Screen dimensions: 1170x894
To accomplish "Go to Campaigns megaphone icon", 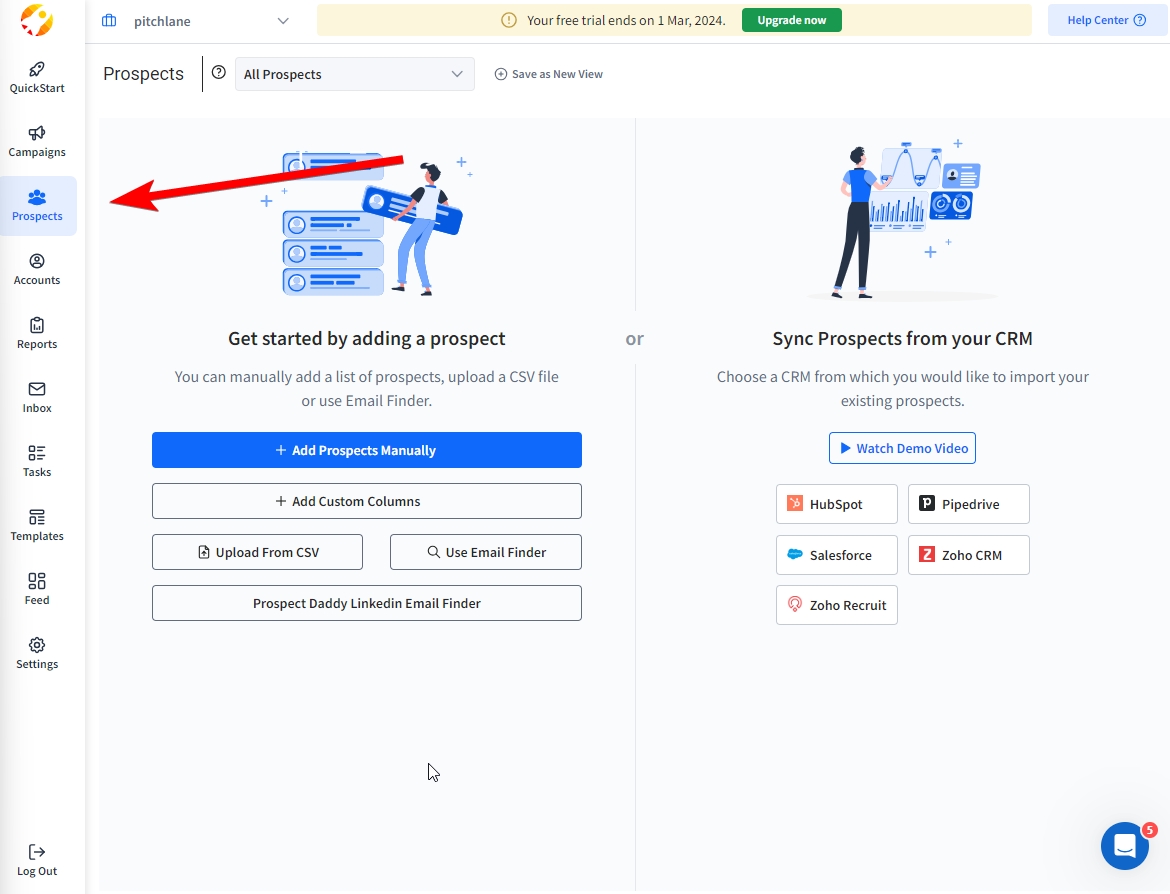I will (x=37, y=134).
